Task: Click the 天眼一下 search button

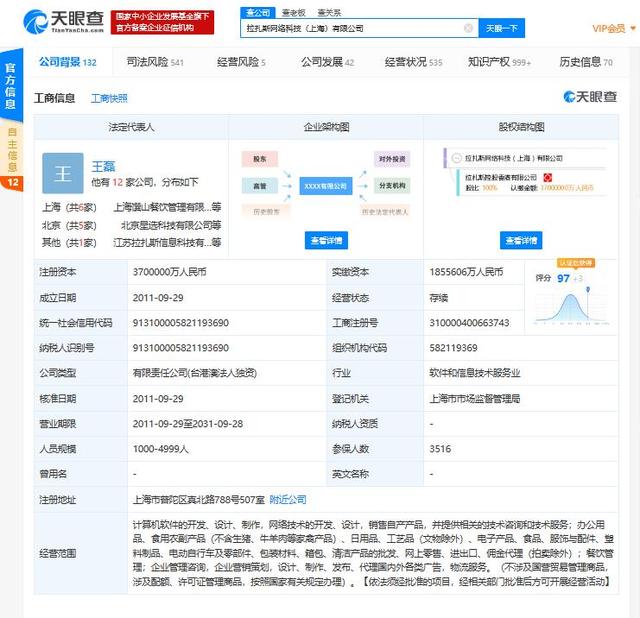Action: 501,28
